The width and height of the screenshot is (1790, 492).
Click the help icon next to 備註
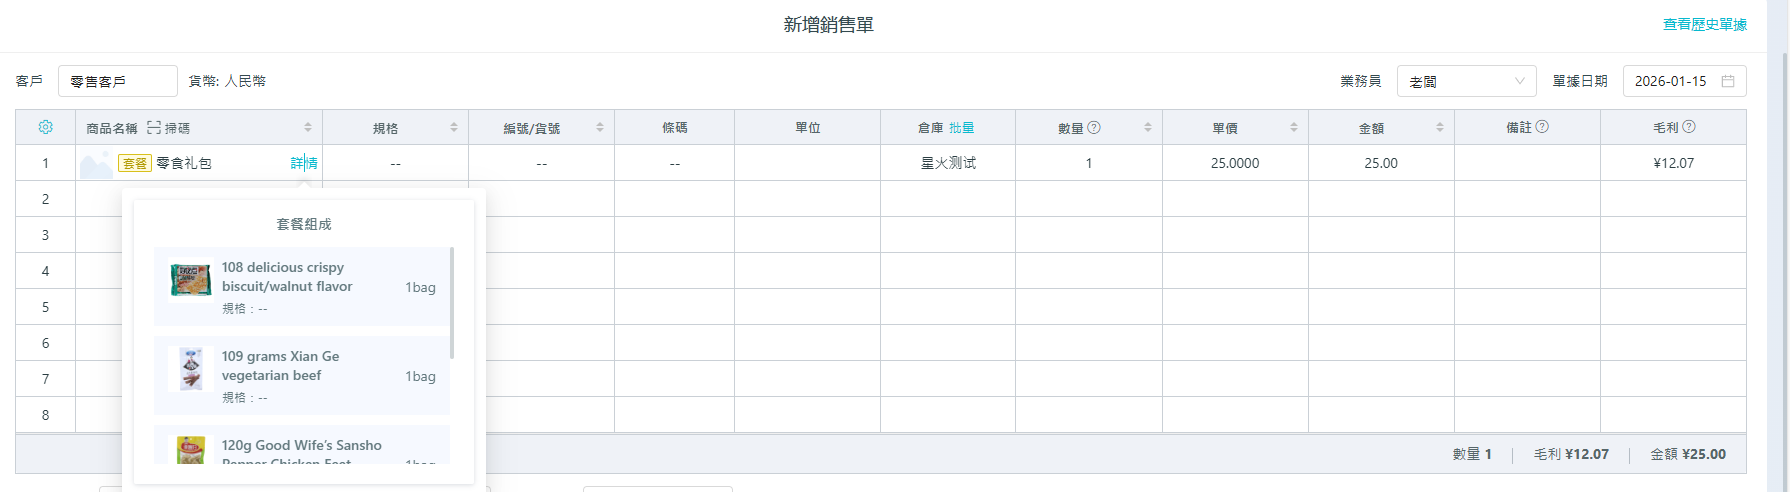click(x=1542, y=127)
